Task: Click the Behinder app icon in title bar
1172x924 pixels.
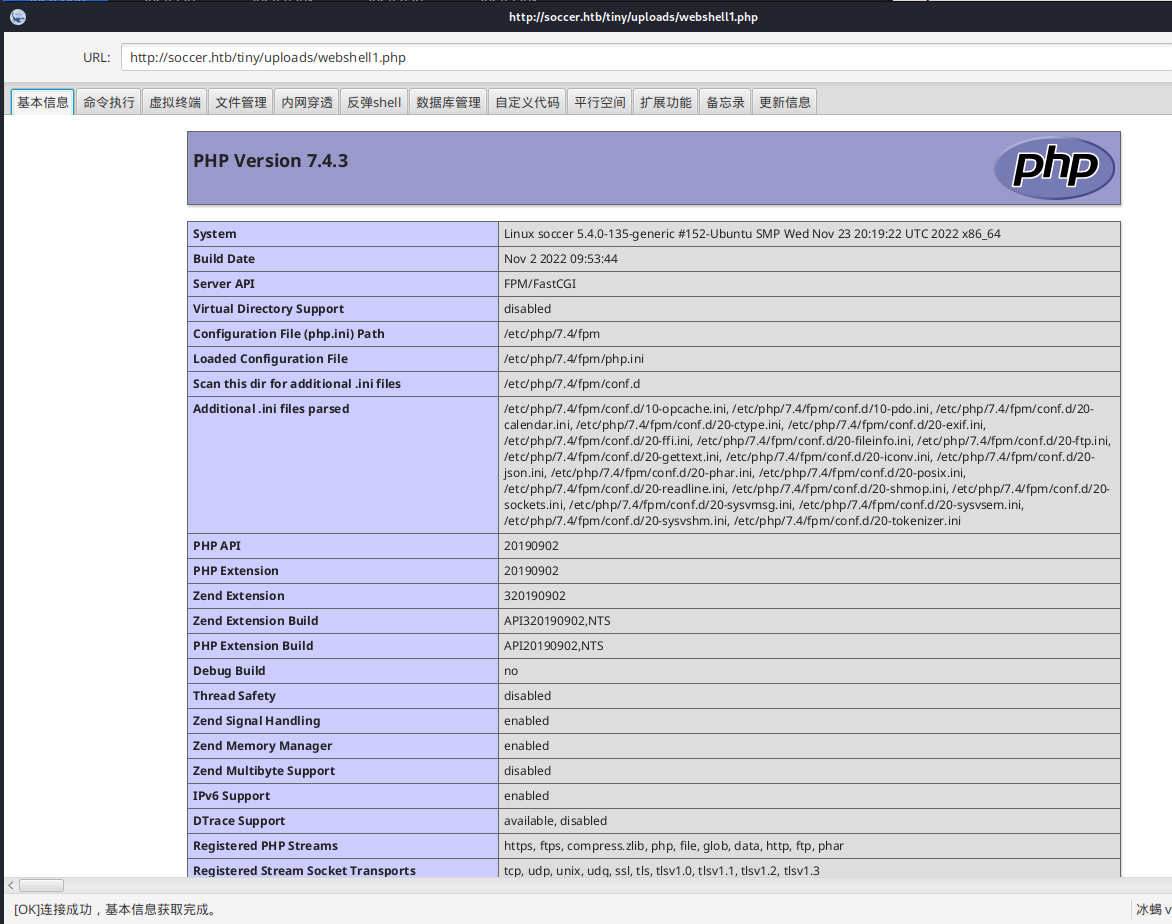Action: tap(18, 16)
